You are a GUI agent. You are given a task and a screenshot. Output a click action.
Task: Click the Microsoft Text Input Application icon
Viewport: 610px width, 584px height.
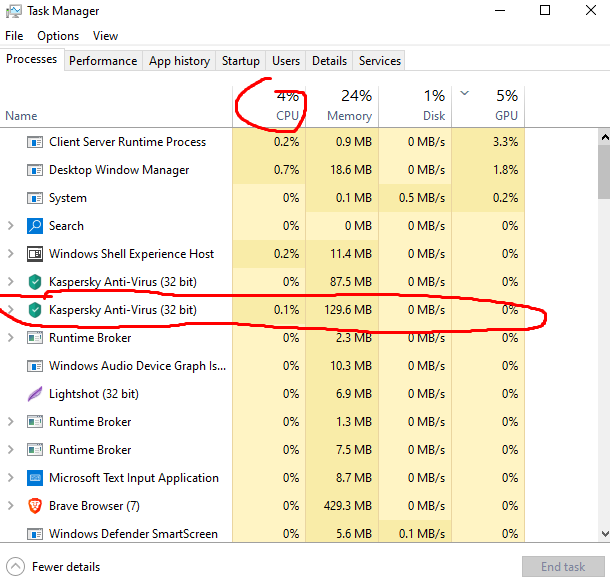[x=35, y=478]
